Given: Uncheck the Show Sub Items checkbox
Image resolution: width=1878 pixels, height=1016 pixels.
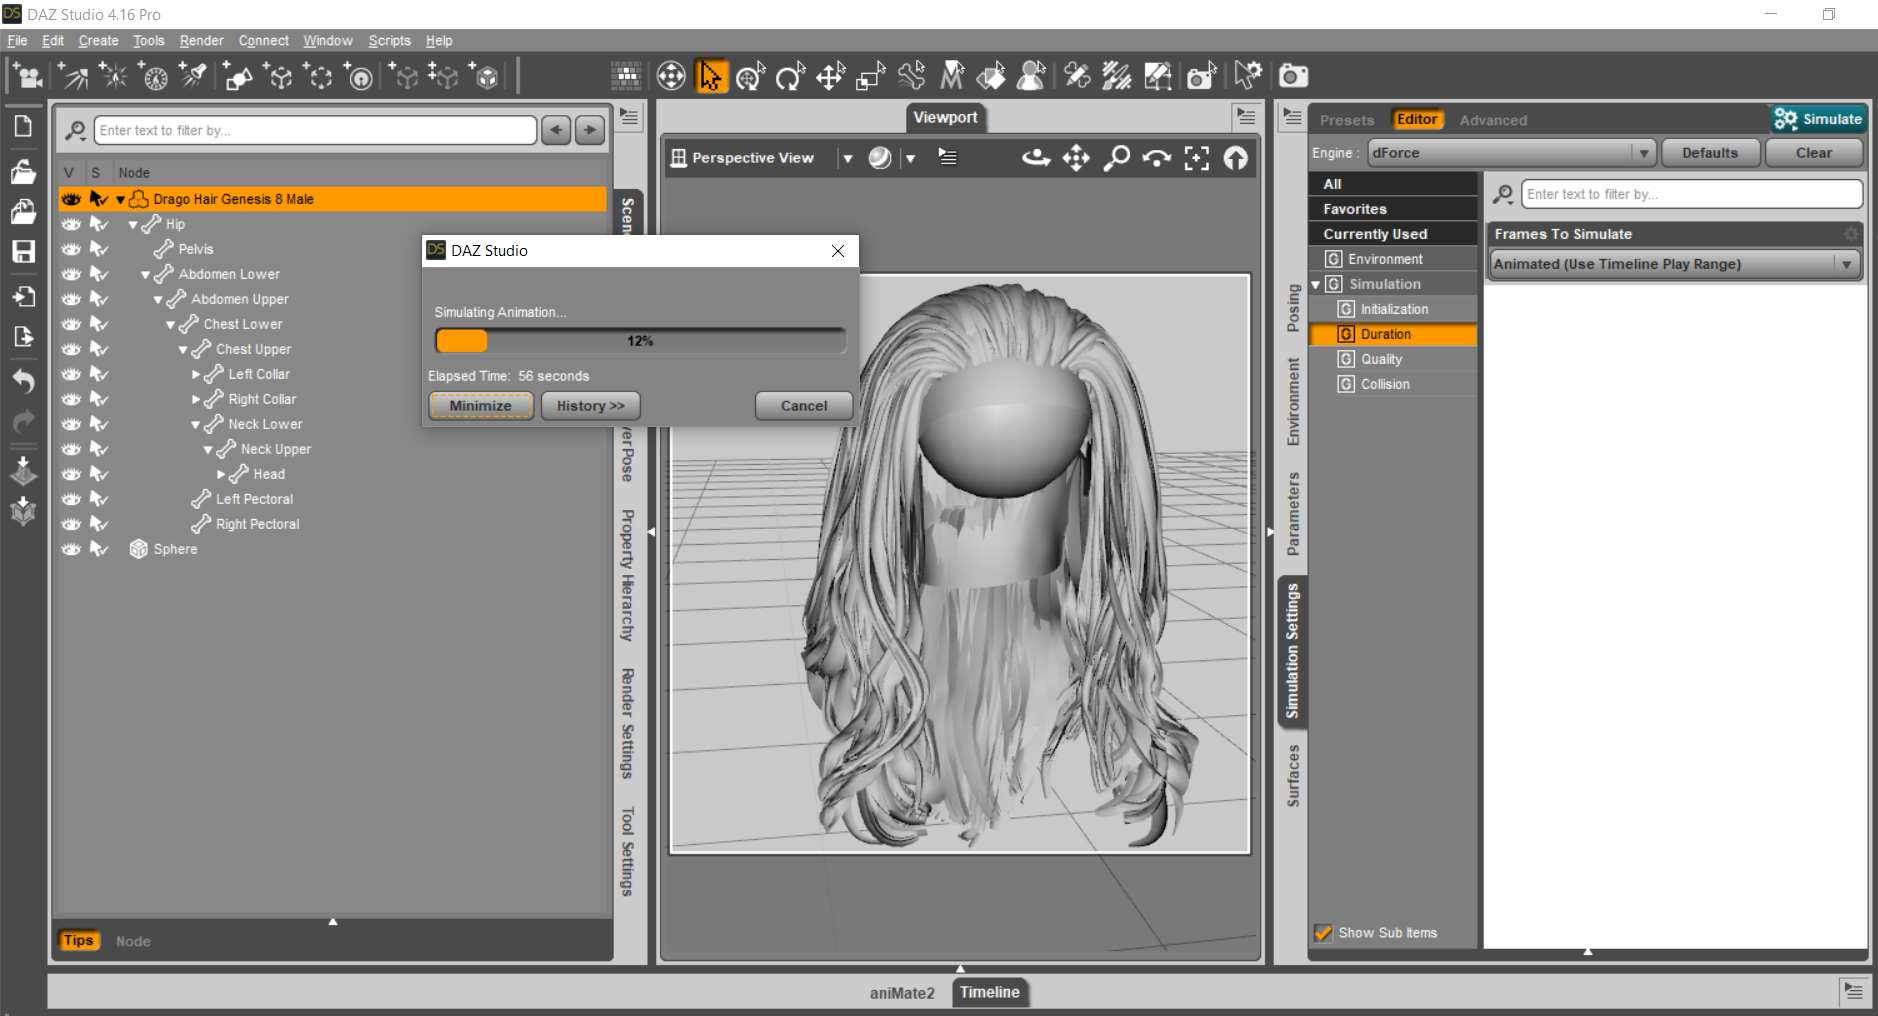Looking at the screenshot, I should (x=1323, y=933).
